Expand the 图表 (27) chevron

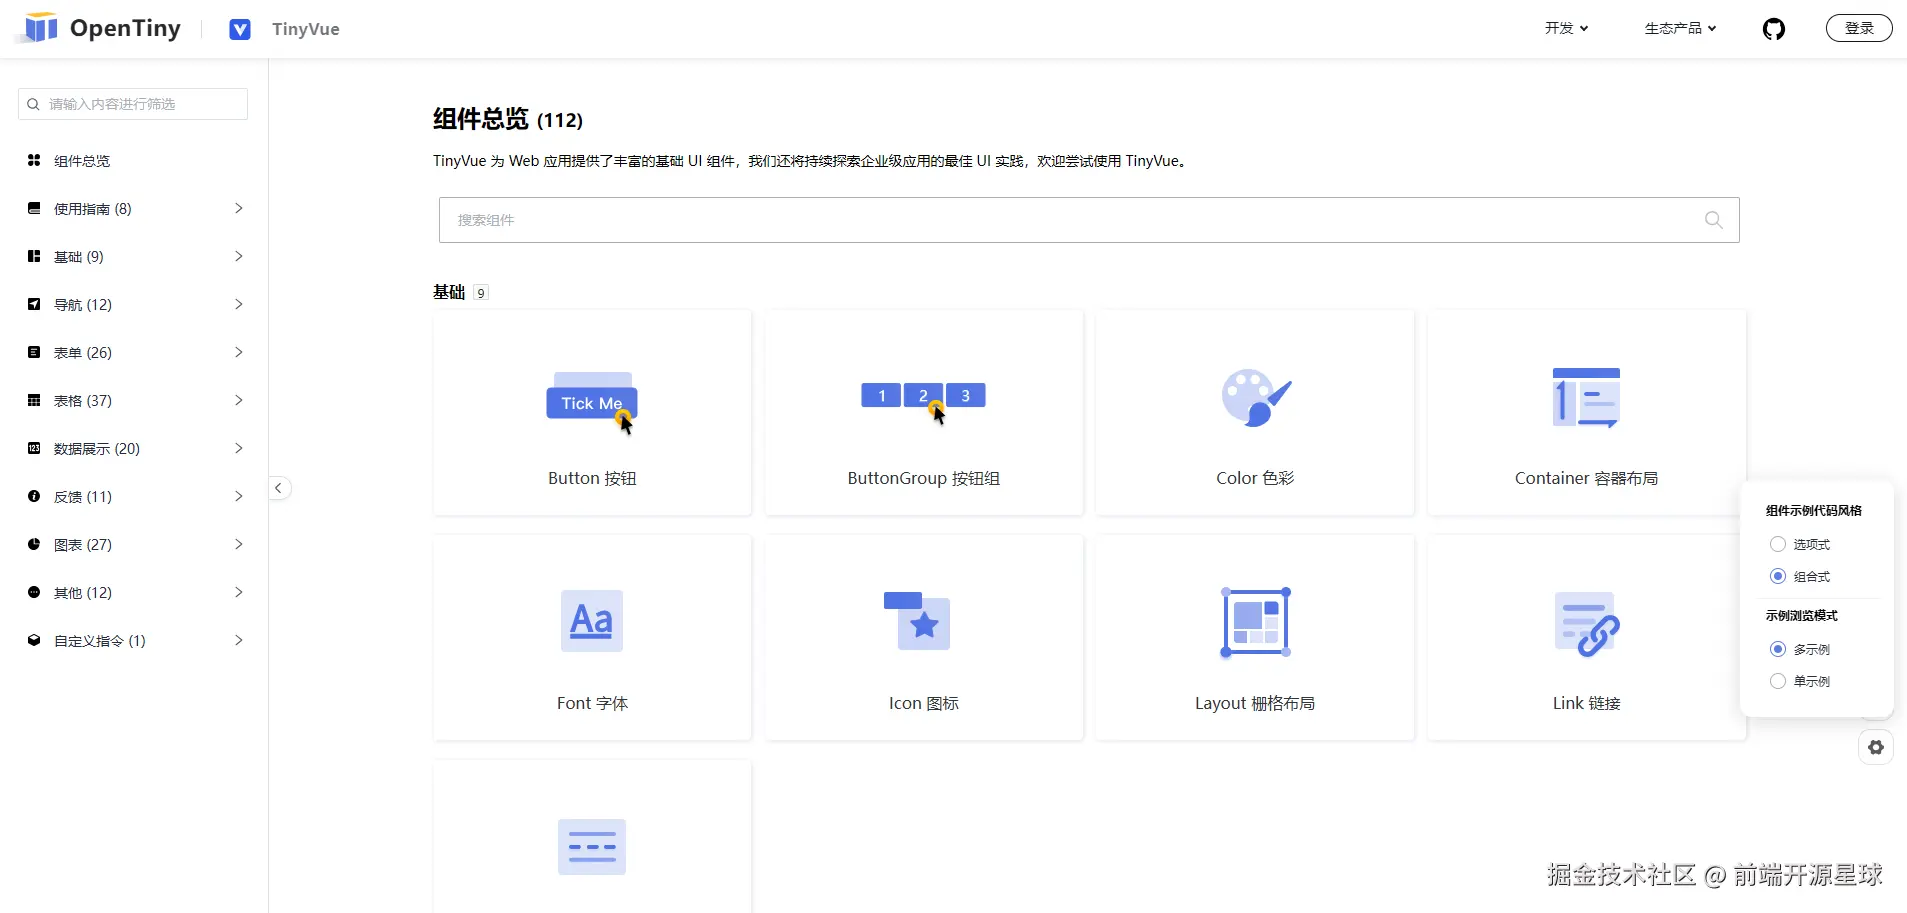(x=239, y=544)
